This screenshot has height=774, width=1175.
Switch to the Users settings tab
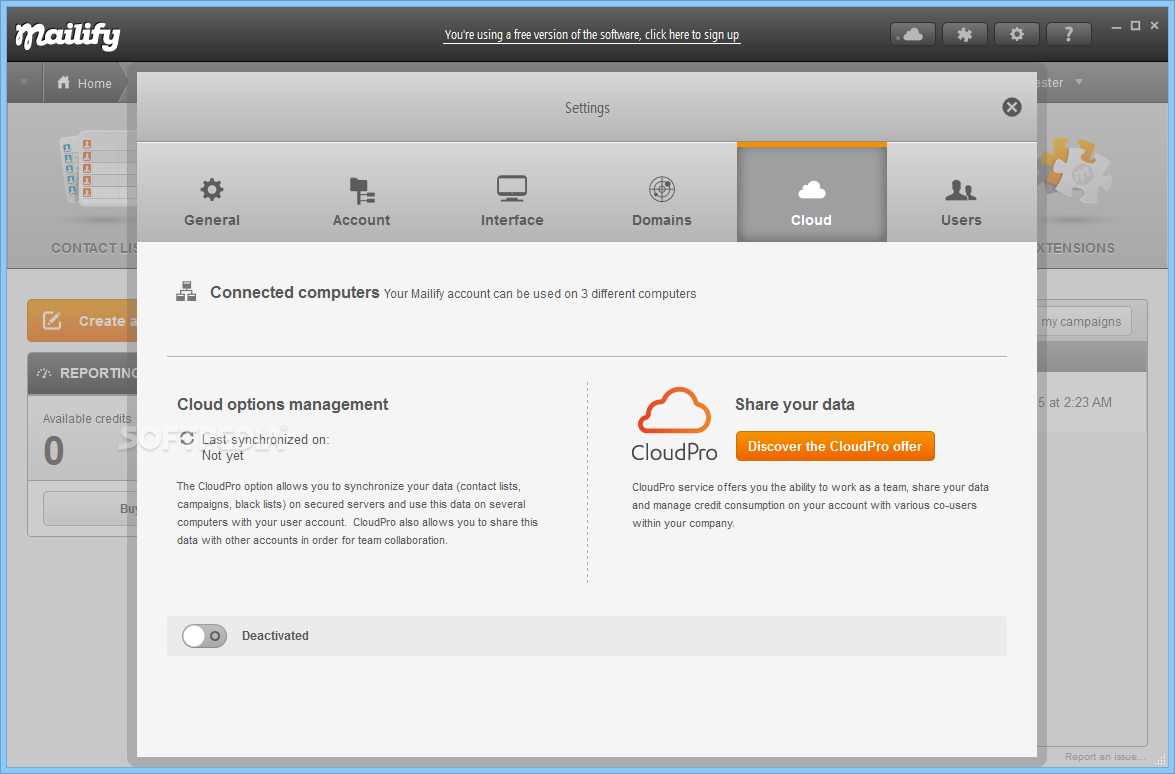(961, 193)
